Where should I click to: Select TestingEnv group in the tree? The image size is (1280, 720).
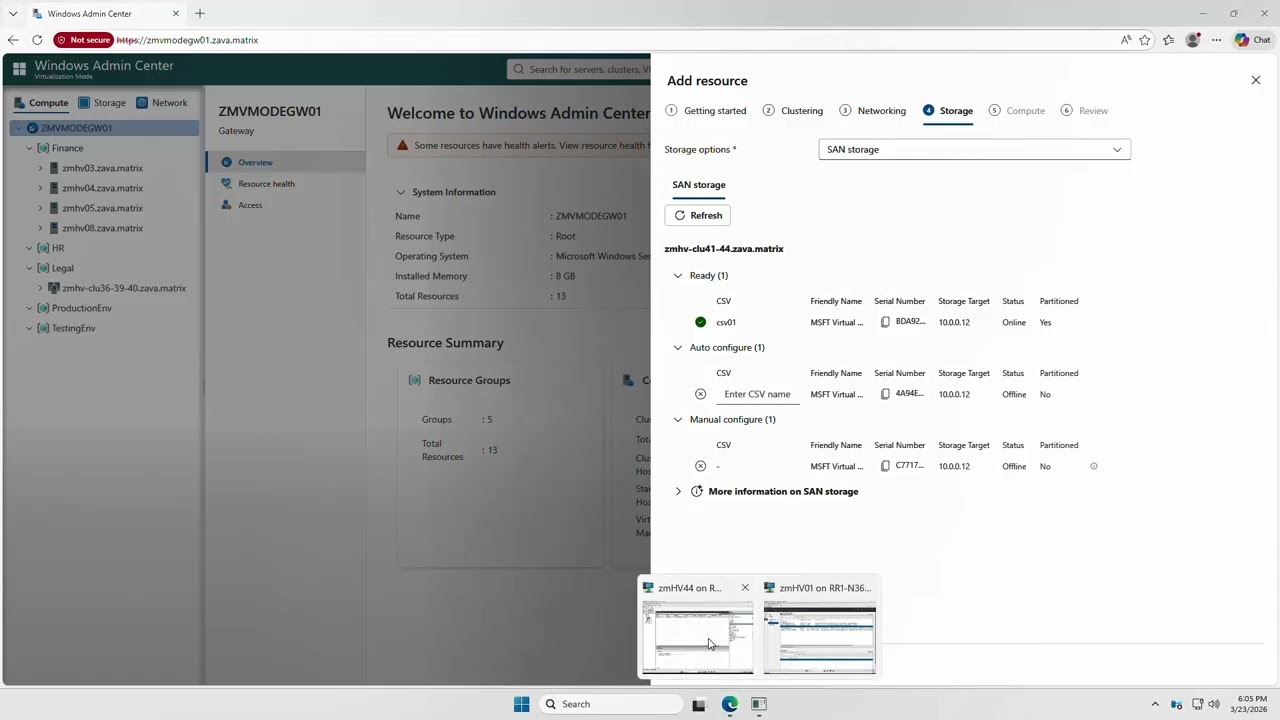pos(73,328)
